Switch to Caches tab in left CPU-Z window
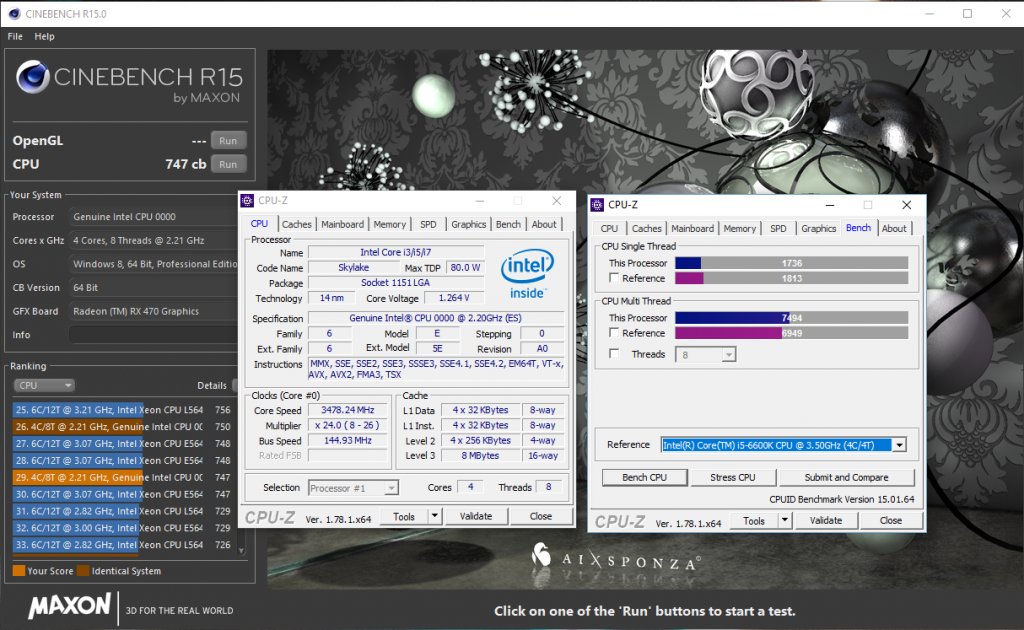Image resolution: width=1024 pixels, height=630 pixels. [x=296, y=224]
